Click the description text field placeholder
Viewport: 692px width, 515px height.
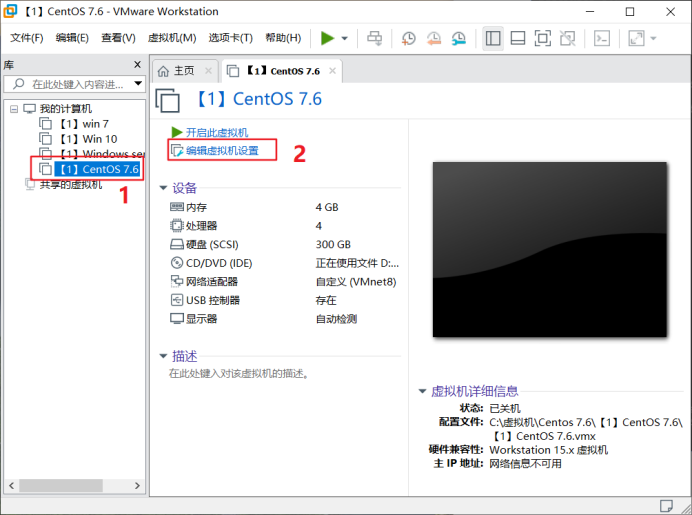pos(239,374)
